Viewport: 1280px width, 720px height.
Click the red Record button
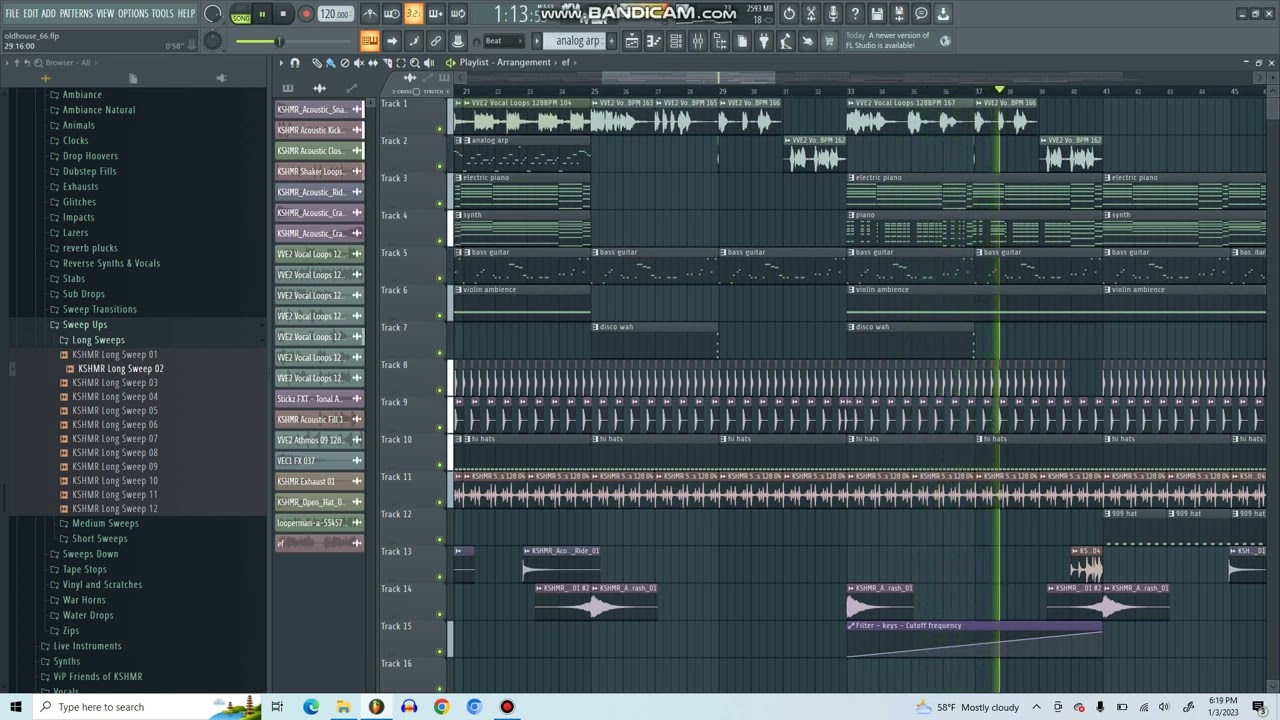[x=306, y=14]
